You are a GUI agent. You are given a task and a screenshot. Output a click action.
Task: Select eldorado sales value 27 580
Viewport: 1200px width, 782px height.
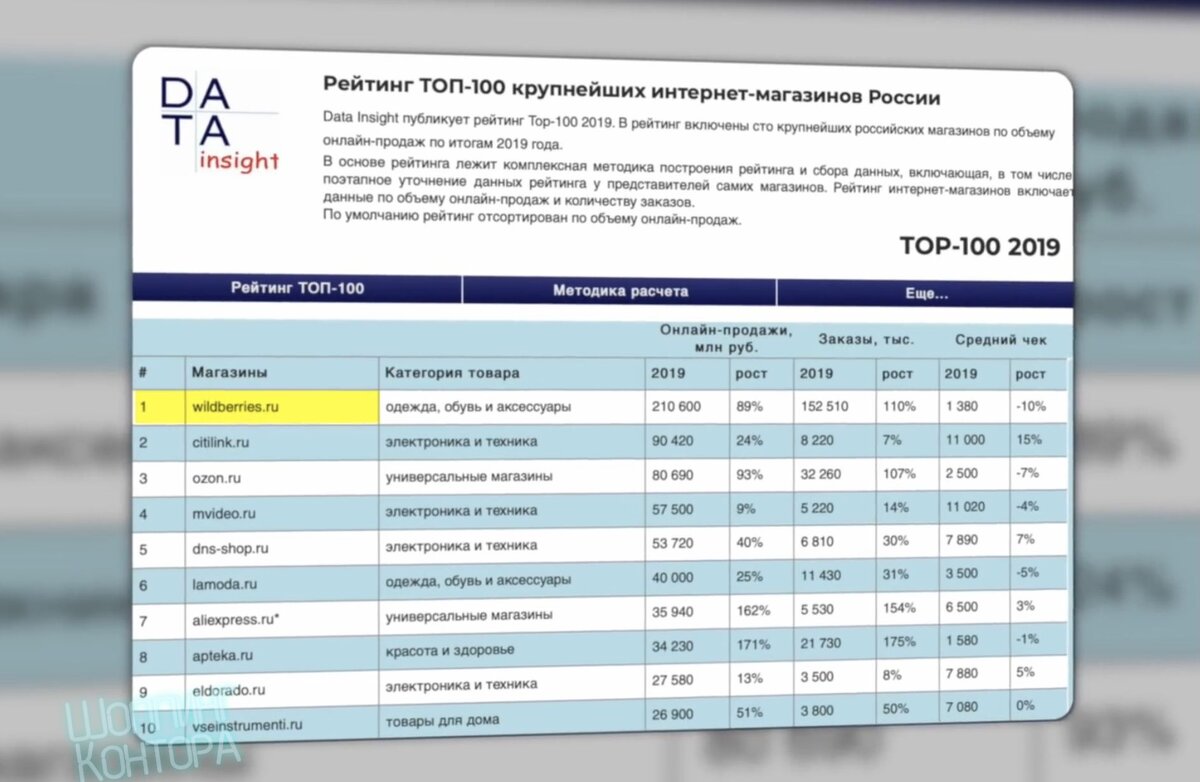point(675,681)
